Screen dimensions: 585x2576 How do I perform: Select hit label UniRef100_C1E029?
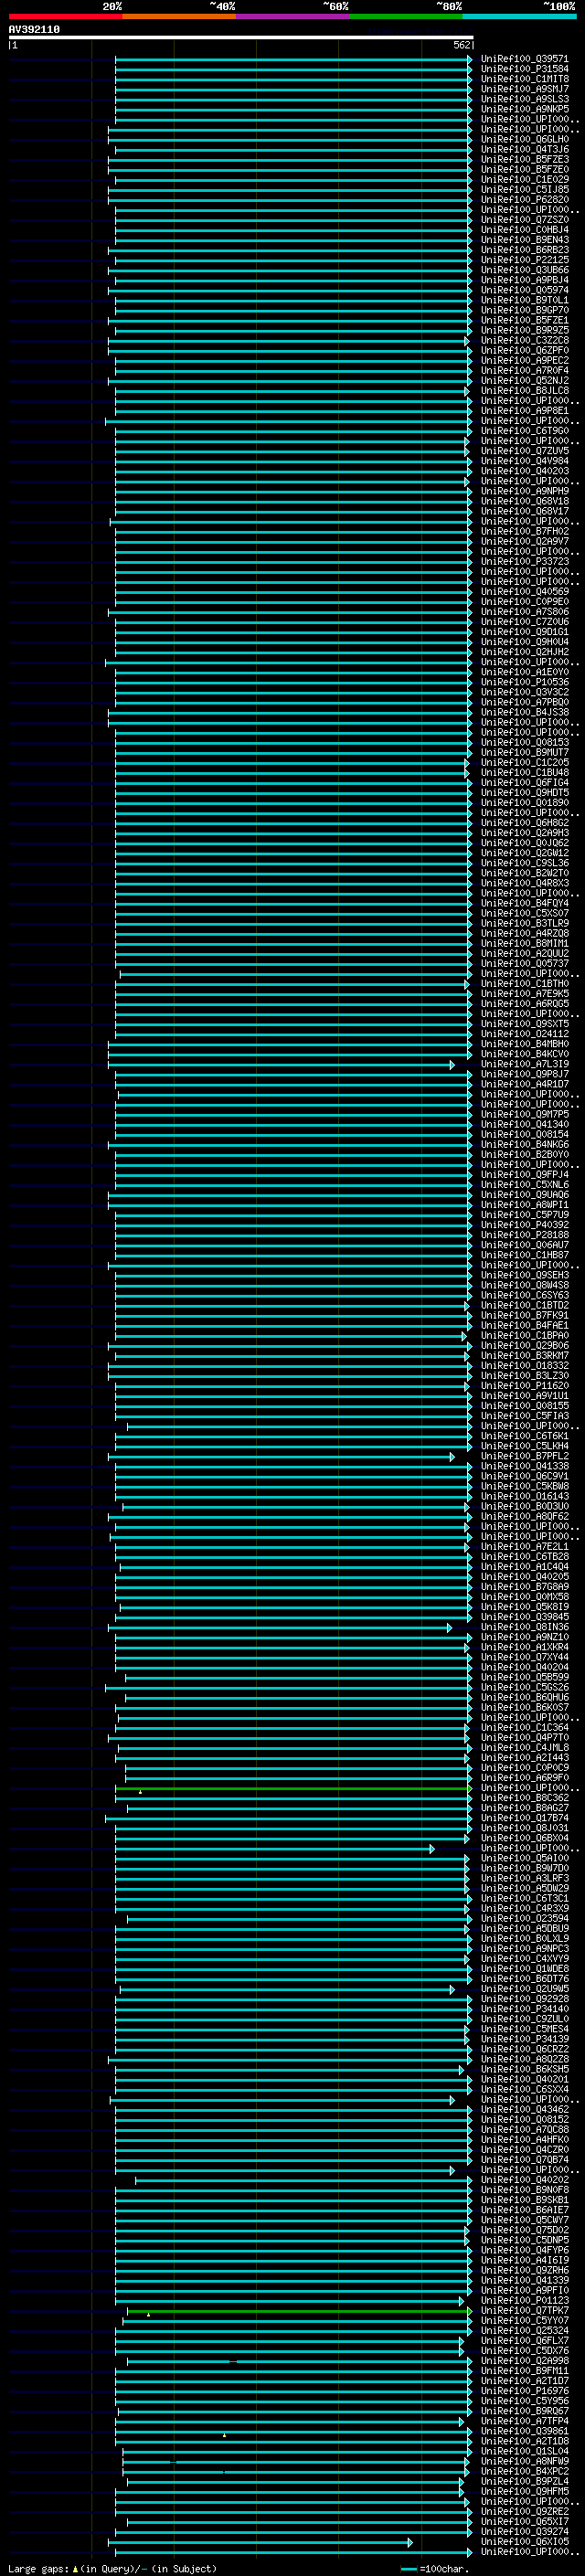coord(524,180)
